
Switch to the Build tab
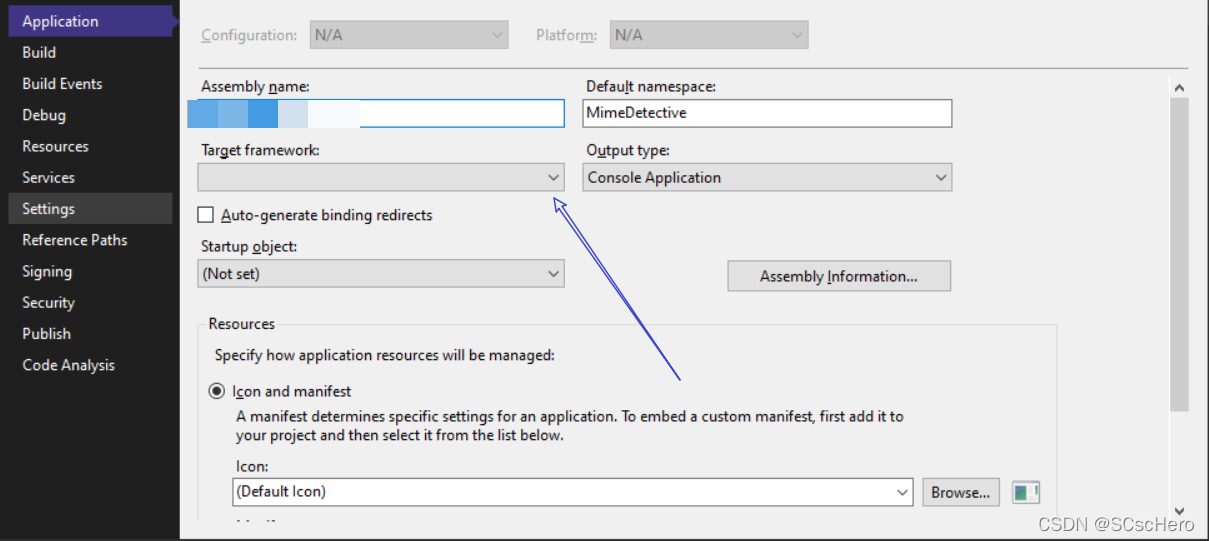coord(40,52)
